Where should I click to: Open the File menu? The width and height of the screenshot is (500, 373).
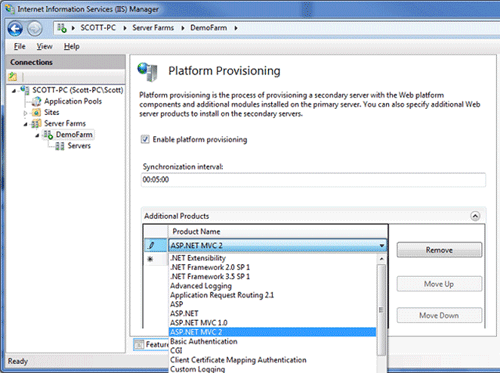[x=20, y=46]
